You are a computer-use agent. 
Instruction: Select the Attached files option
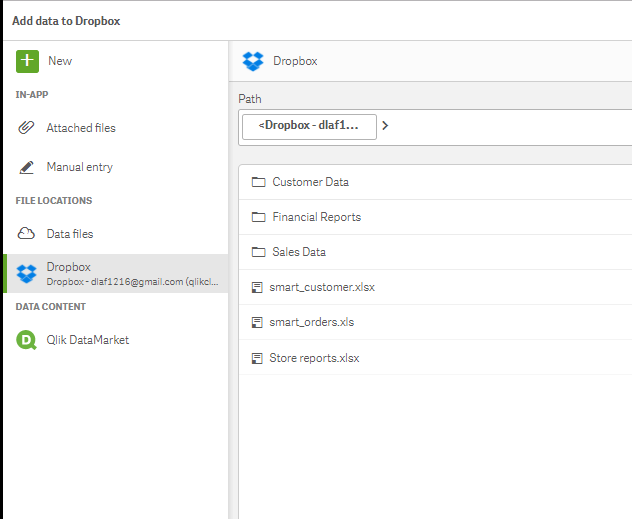coord(81,128)
